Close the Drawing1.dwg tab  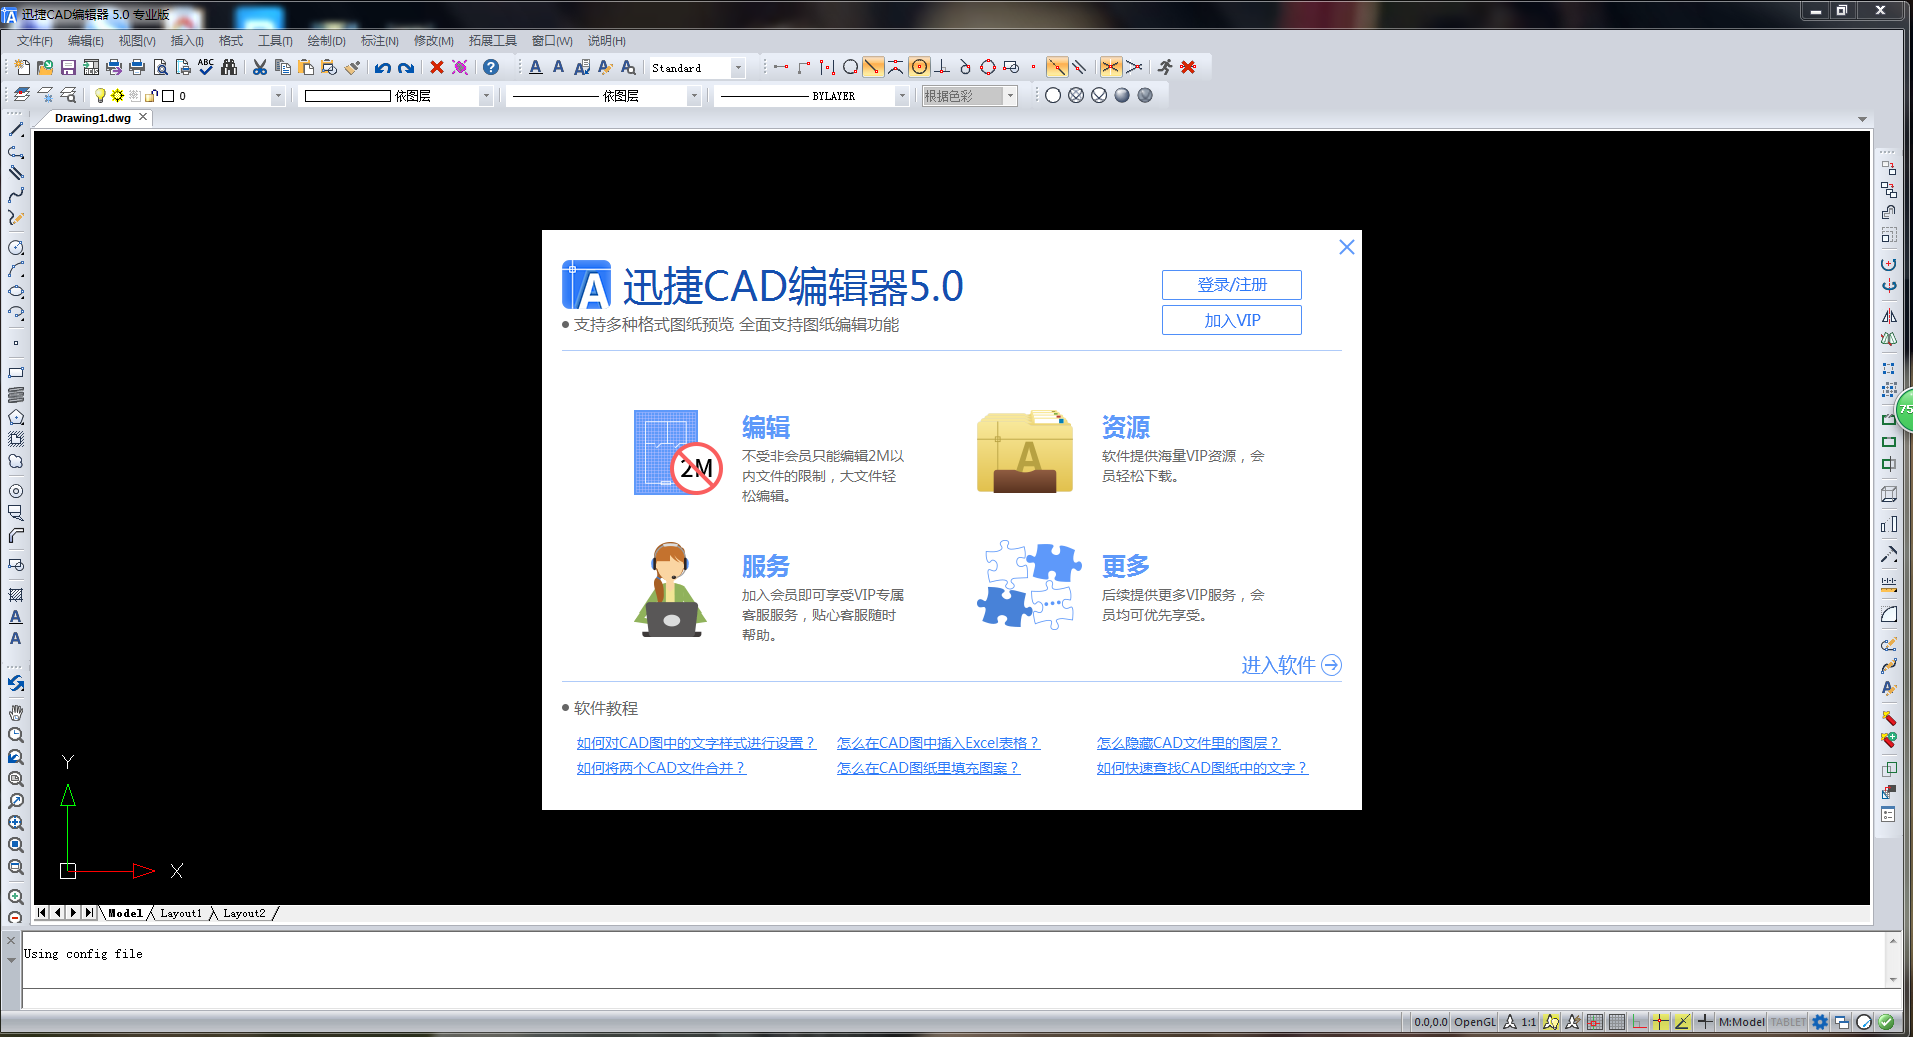pos(143,117)
